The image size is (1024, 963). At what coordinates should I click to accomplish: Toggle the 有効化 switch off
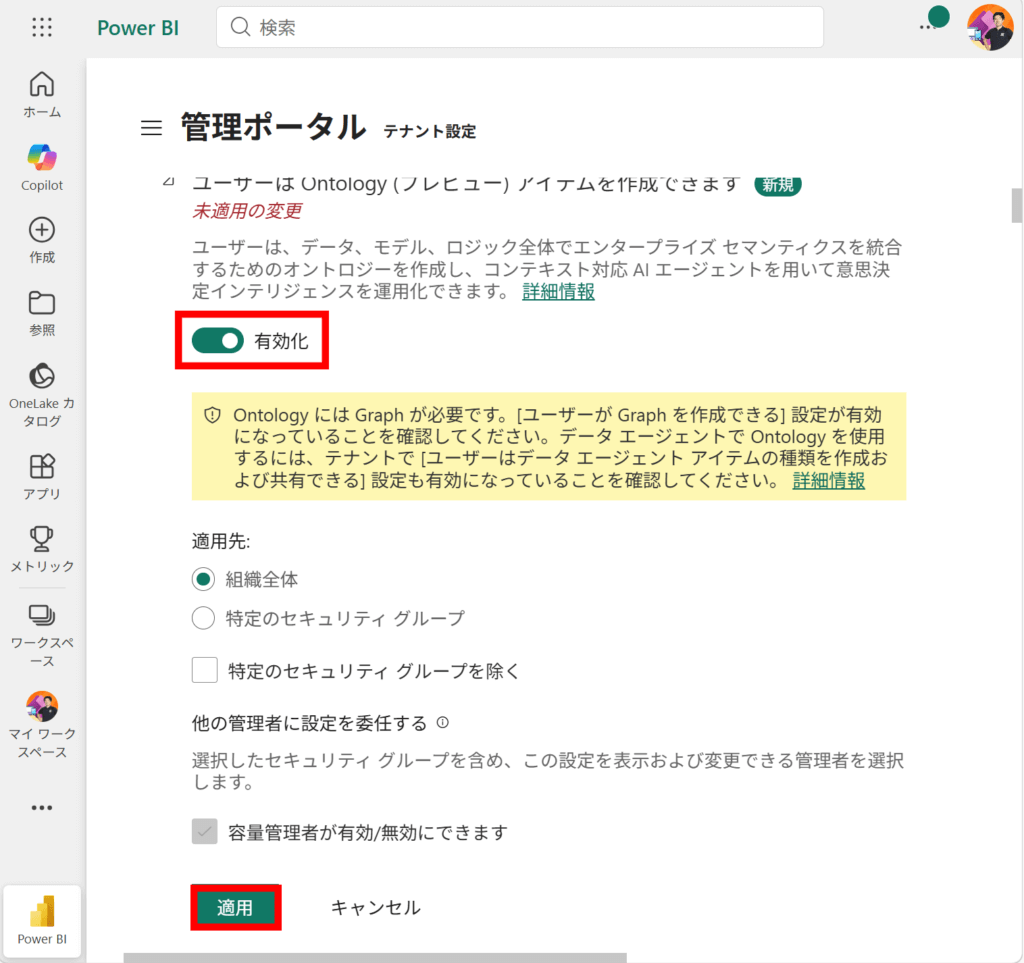[x=218, y=342]
